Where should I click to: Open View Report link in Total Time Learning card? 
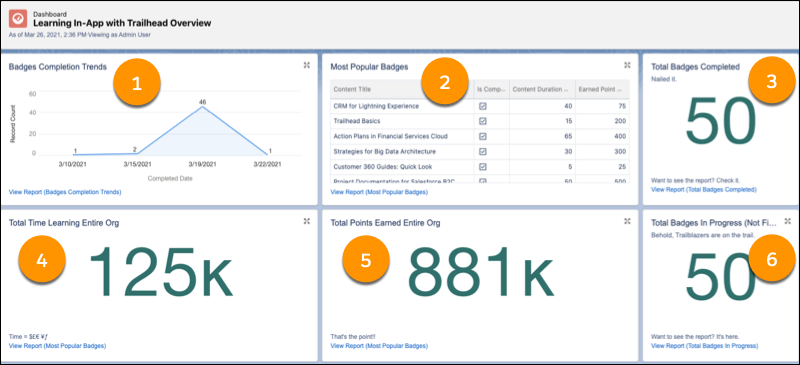(x=57, y=346)
